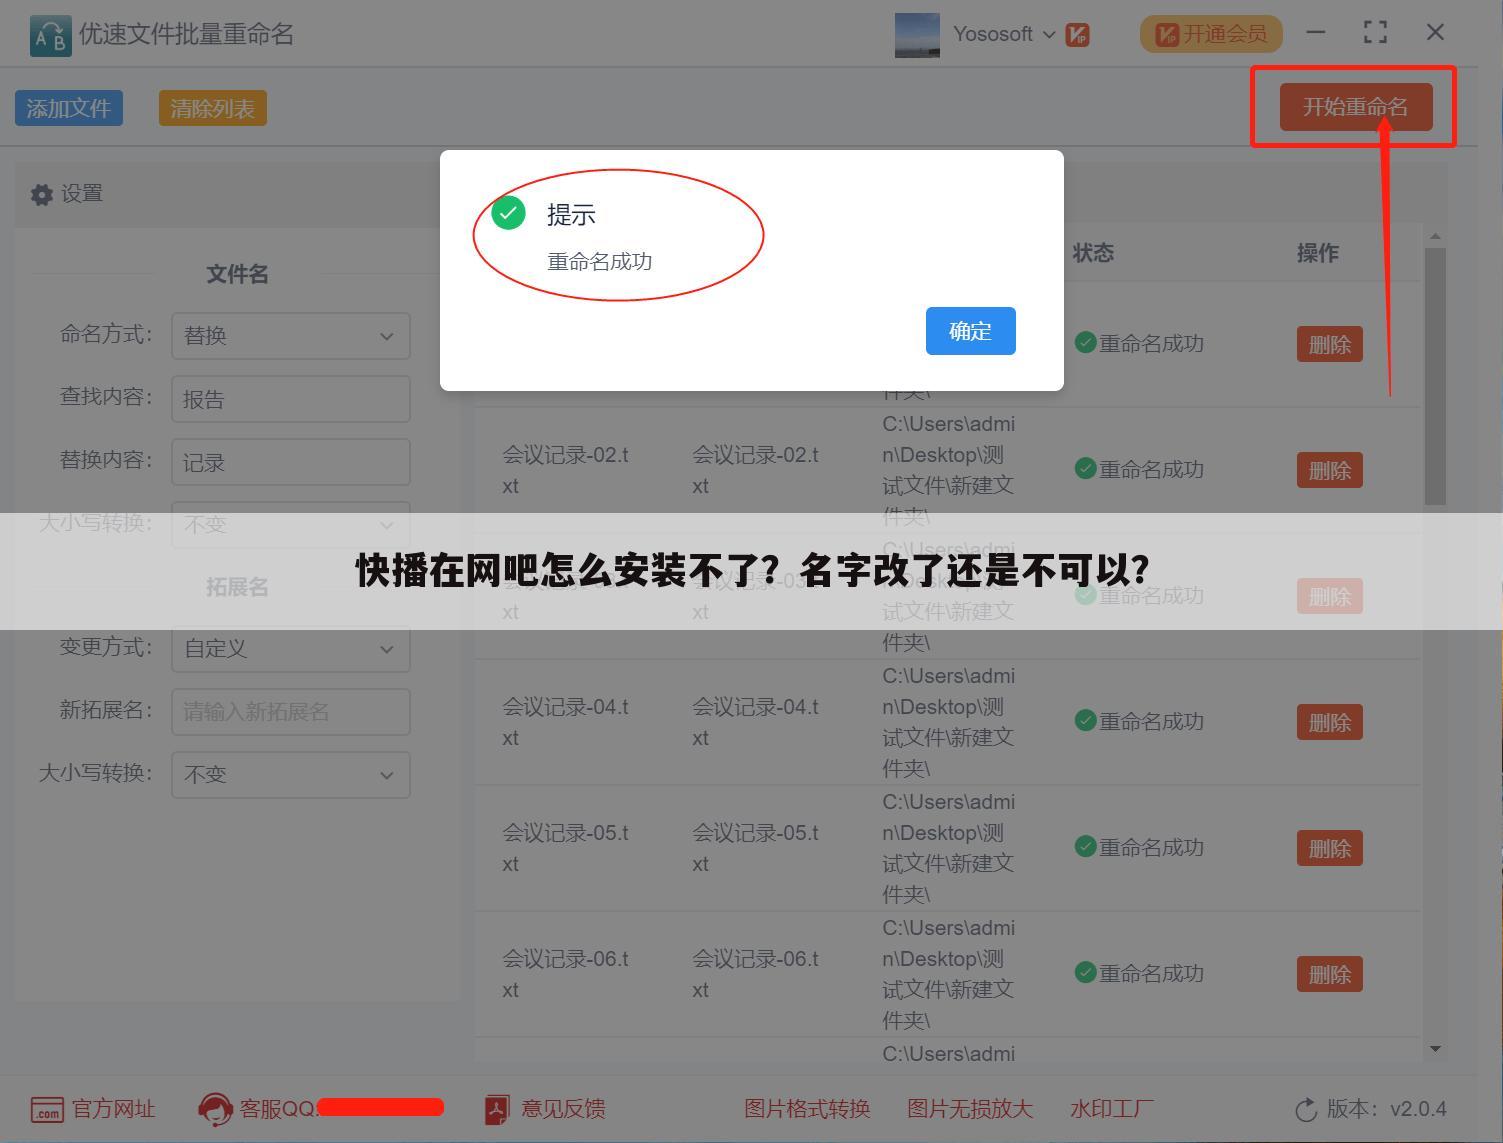The height and width of the screenshot is (1143, 1503).
Task: Click the 重命名成功 dialog message
Action: (600, 262)
